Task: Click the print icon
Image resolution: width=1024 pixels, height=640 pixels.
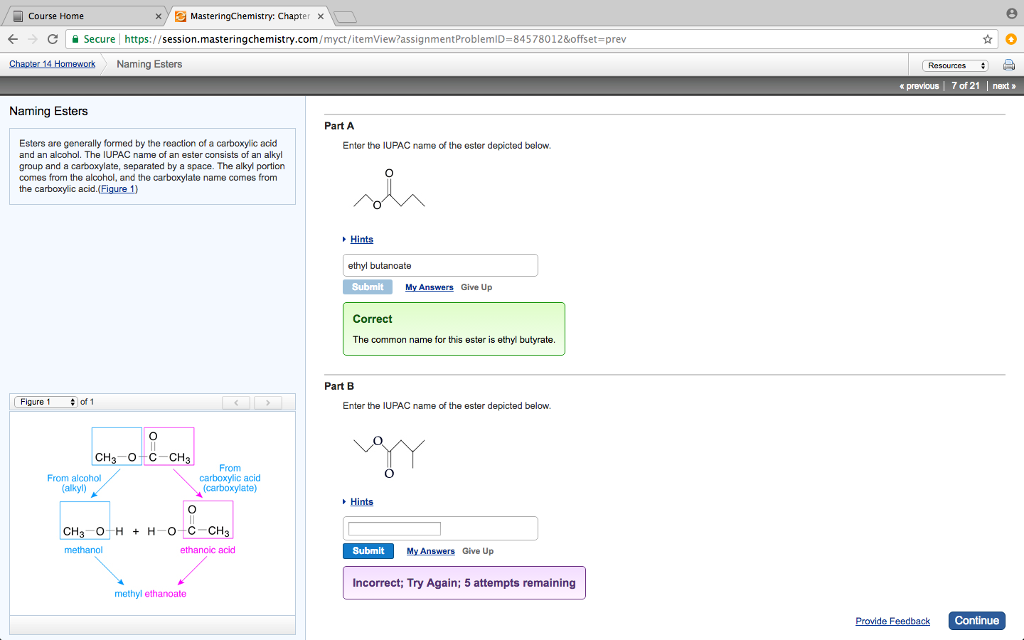Action: [x=1008, y=63]
